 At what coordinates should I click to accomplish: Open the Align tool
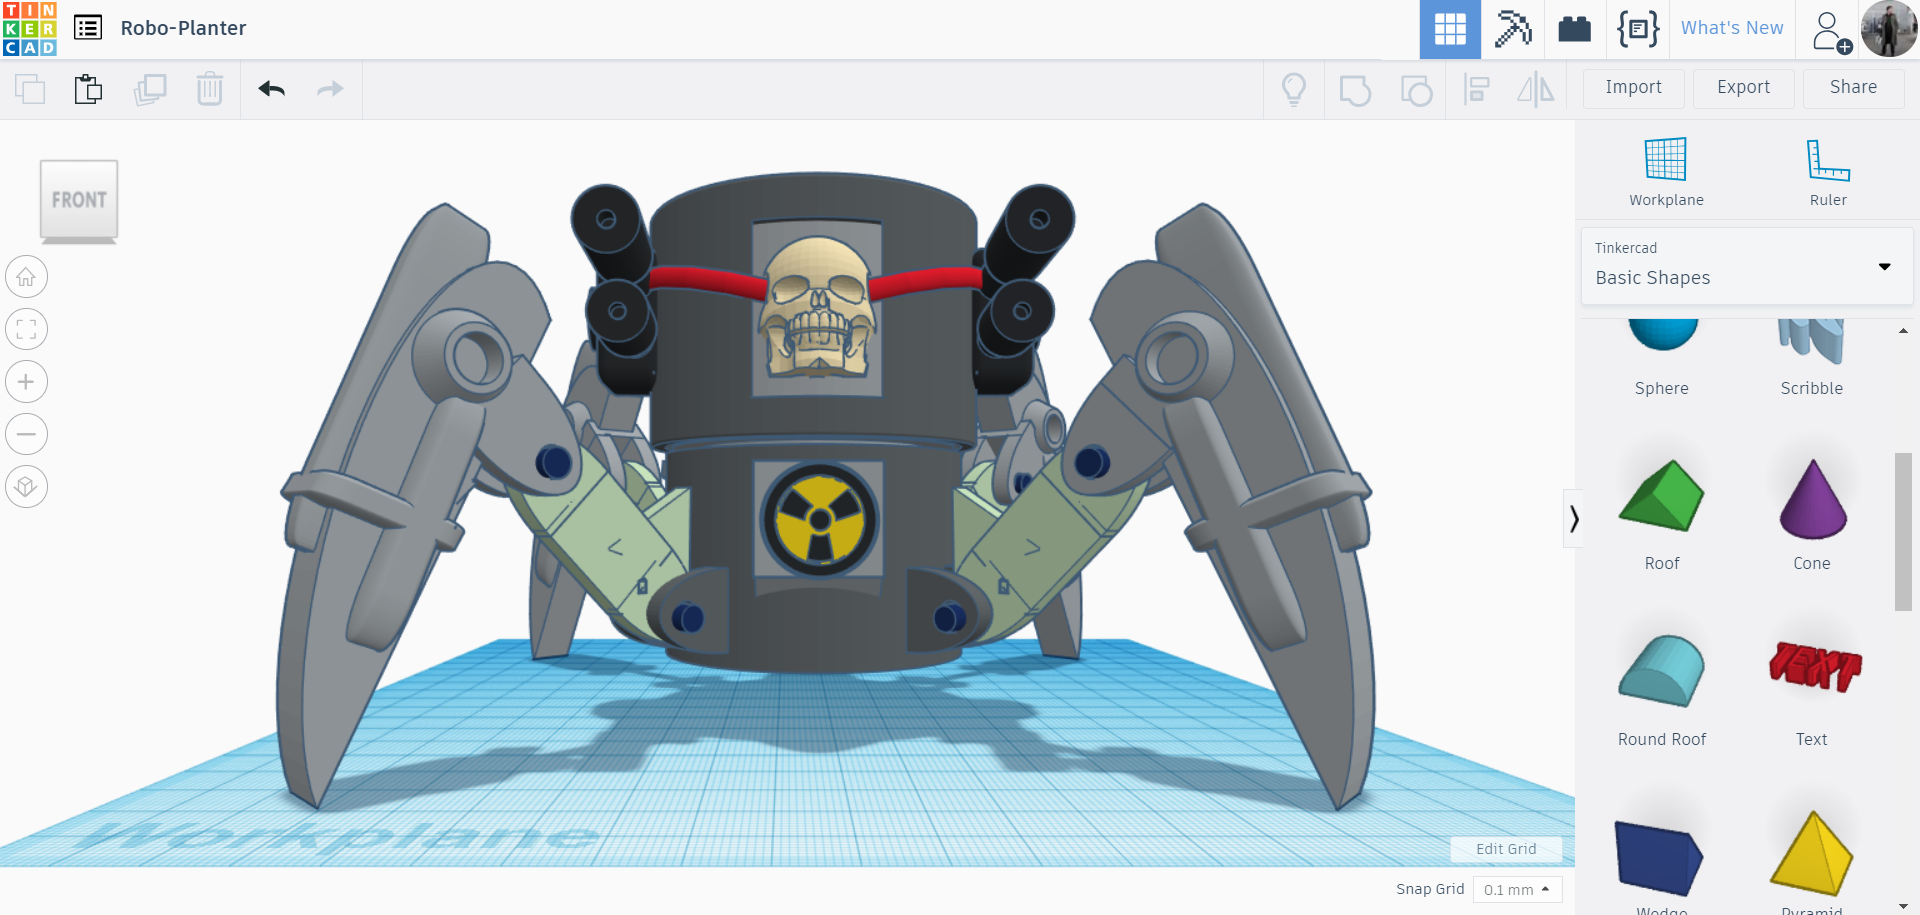[1477, 89]
